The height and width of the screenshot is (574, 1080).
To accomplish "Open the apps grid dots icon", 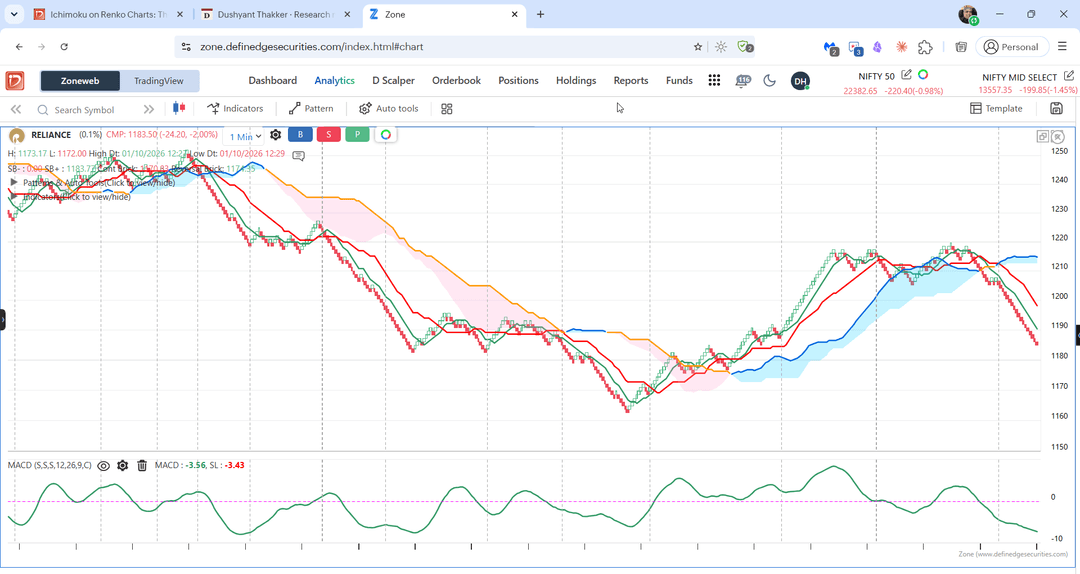I will point(714,81).
